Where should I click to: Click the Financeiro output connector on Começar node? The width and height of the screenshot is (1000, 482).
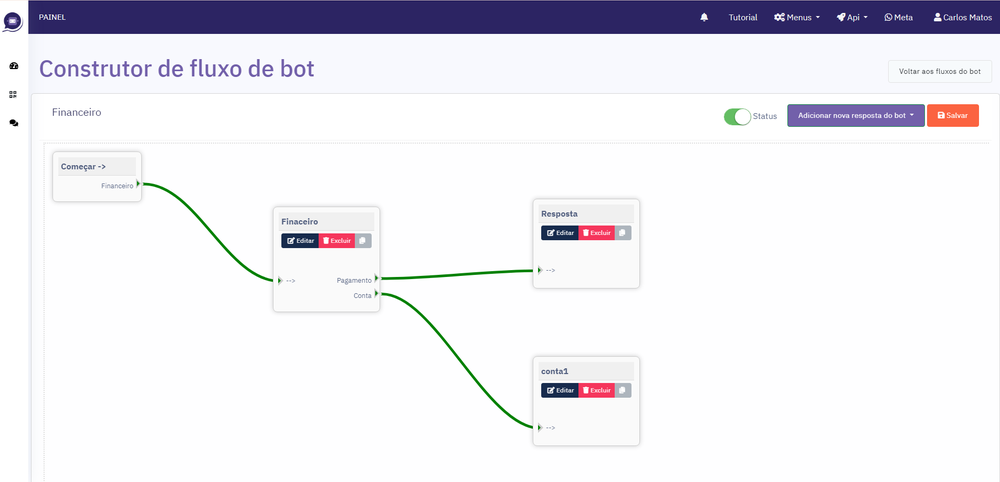click(138, 184)
